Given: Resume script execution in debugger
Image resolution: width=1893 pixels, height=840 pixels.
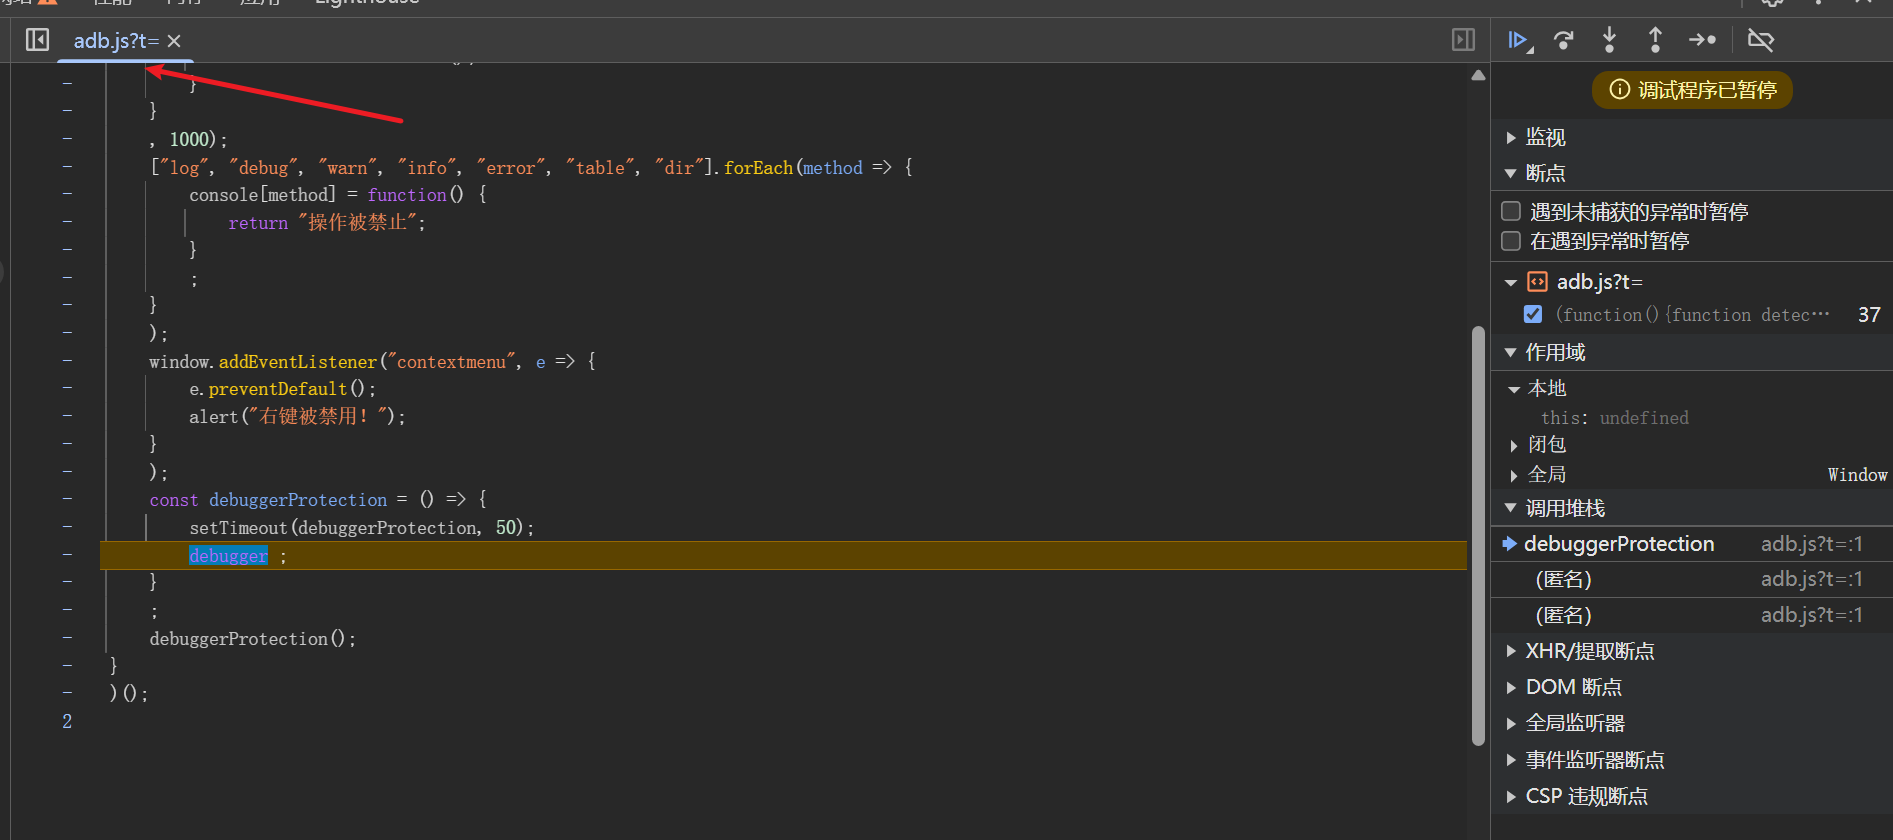Looking at the screenshot, I should click(x=1518, y=40).
